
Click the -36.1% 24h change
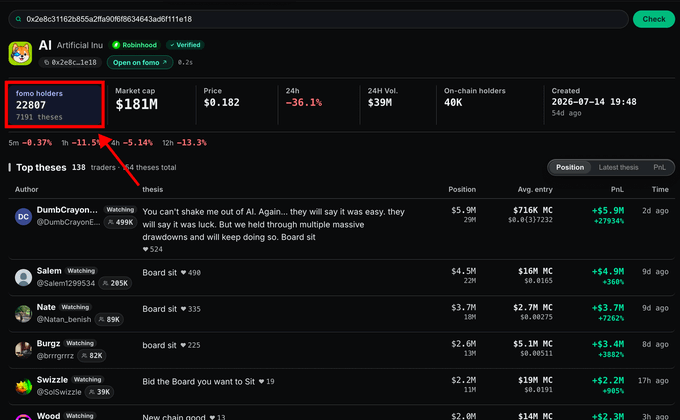(x=304, y=103)
